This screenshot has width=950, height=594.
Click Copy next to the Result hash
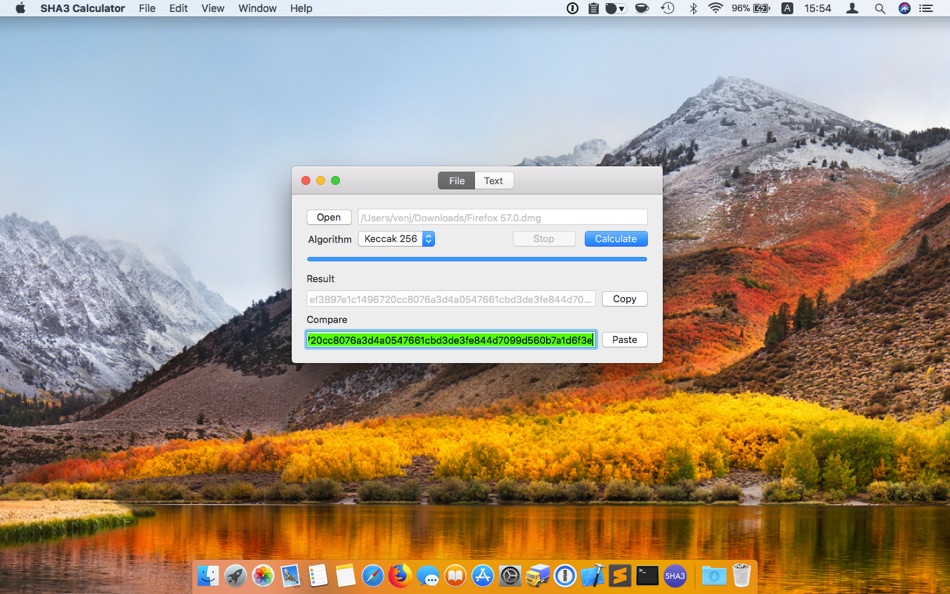pyautogui.click(x=624, y=299)
